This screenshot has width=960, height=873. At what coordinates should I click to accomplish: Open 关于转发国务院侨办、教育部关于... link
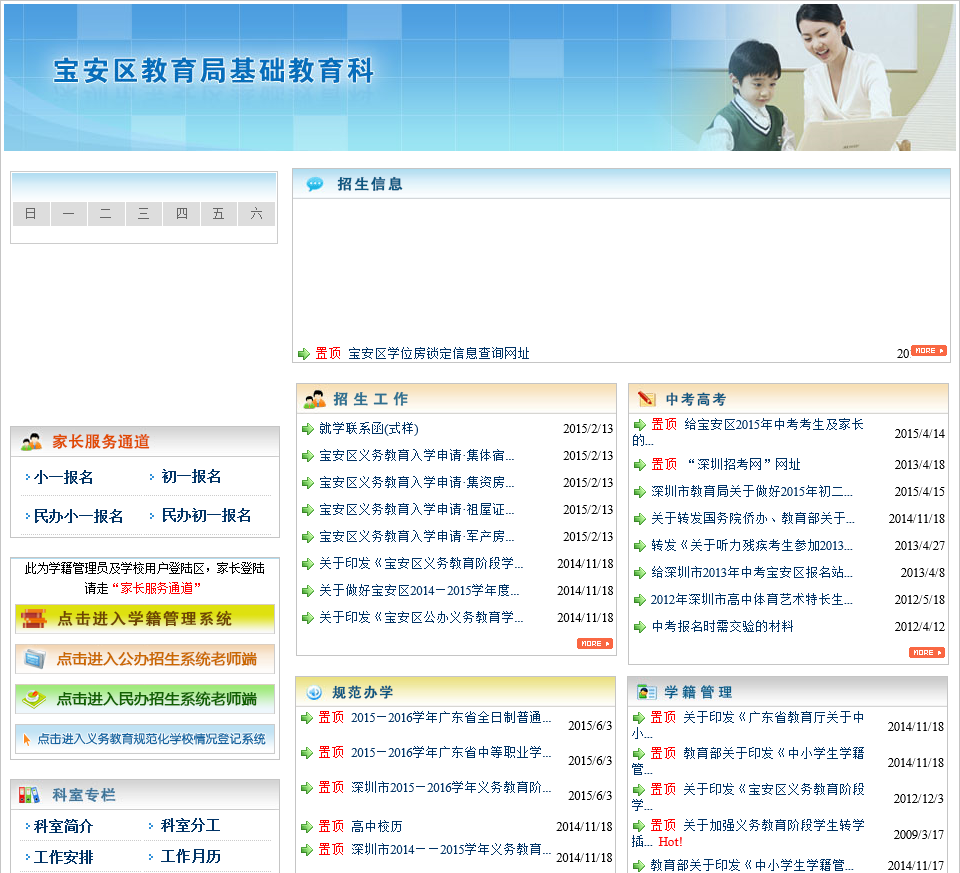[752, 519]
